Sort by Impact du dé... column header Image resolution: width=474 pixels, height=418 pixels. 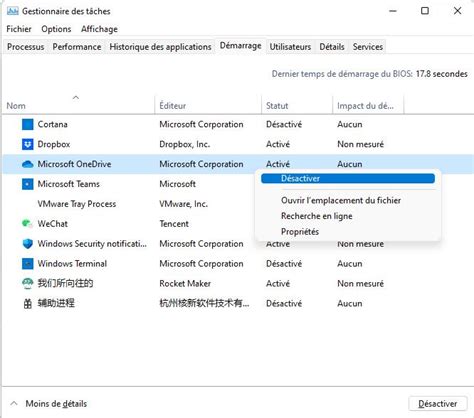[368, 106]
